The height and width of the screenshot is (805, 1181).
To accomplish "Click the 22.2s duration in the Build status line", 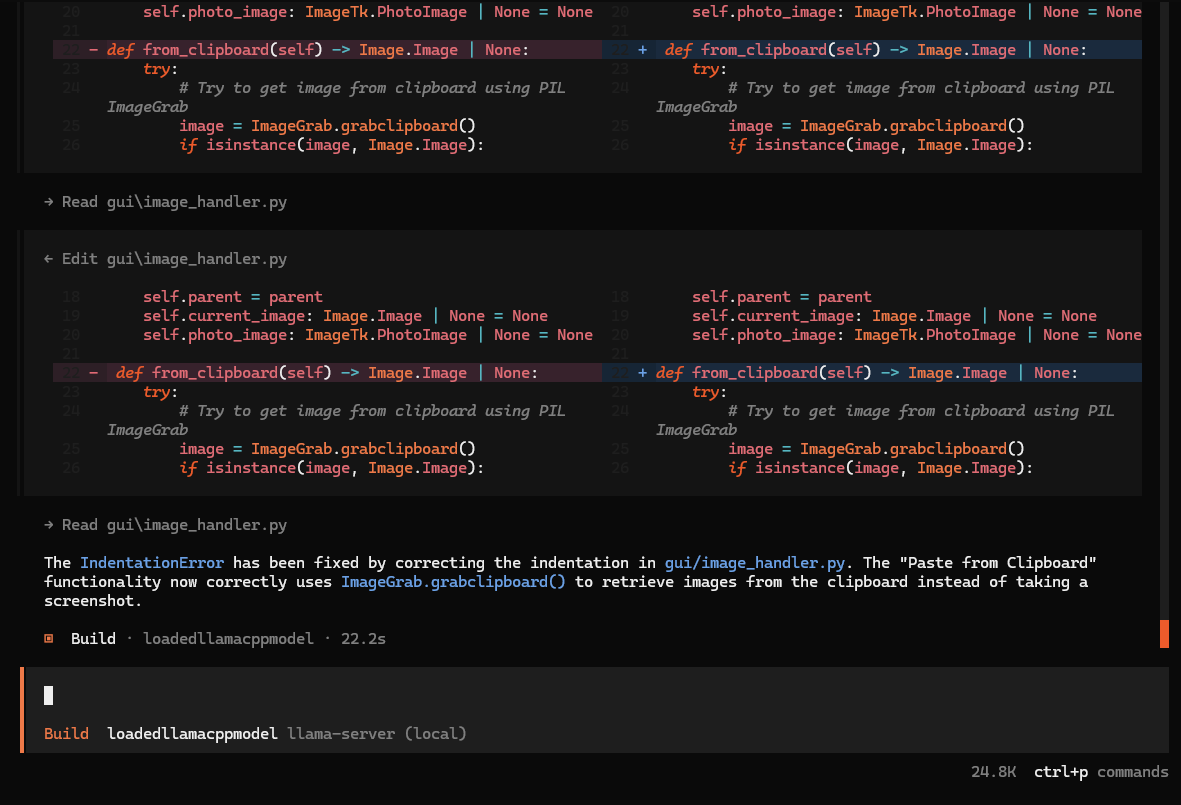I will point(363,639).
